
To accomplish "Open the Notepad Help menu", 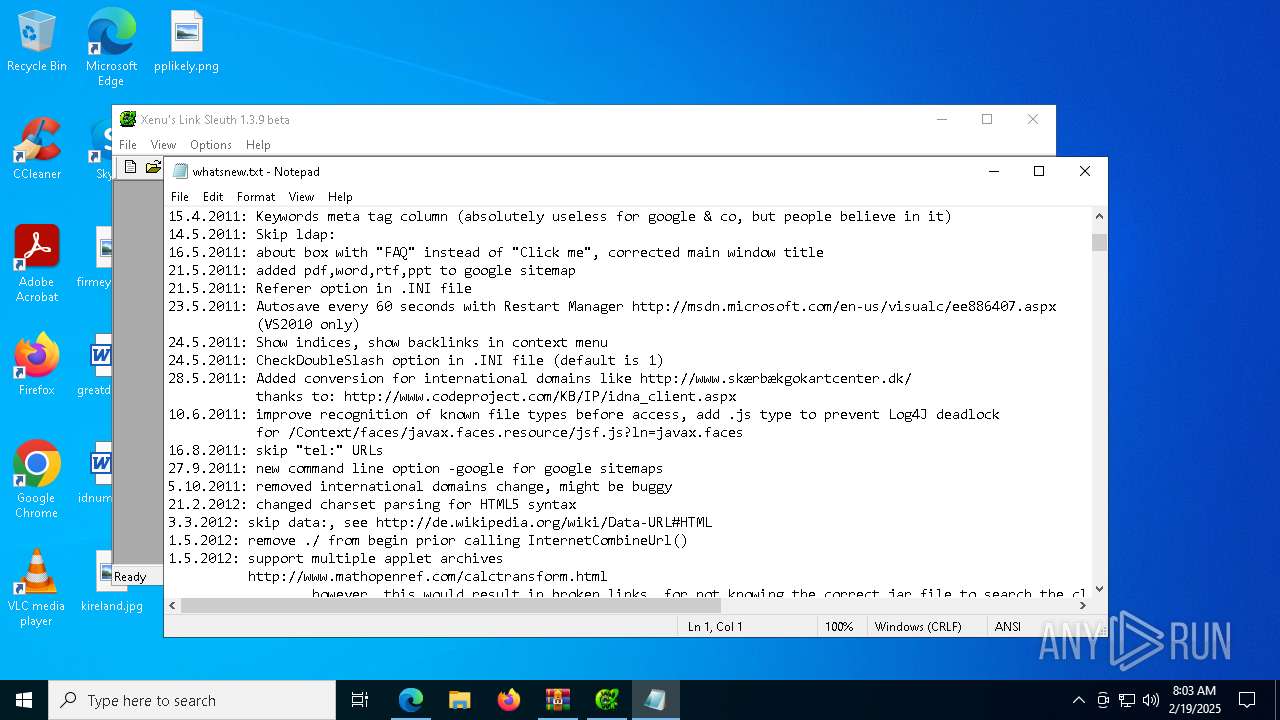I will click(x=340, y=197).
